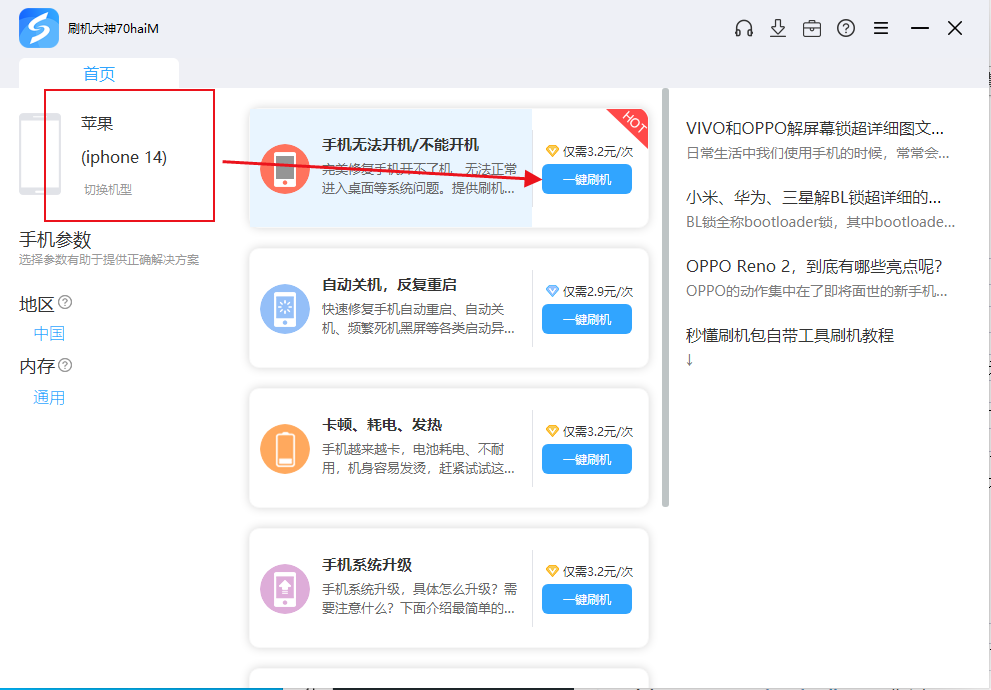Screen dimensions: 991x690
Task: Click gold diamond icon on 手机系统升级 card
Action: click(552, 571)
